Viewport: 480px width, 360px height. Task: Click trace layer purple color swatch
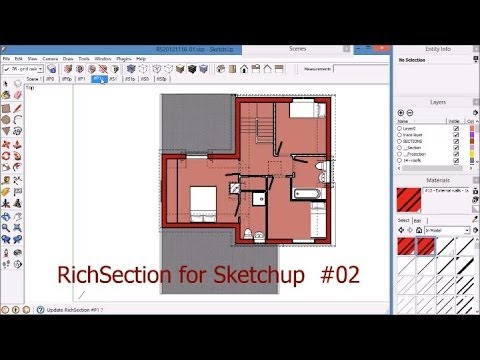tap(472, 135)
